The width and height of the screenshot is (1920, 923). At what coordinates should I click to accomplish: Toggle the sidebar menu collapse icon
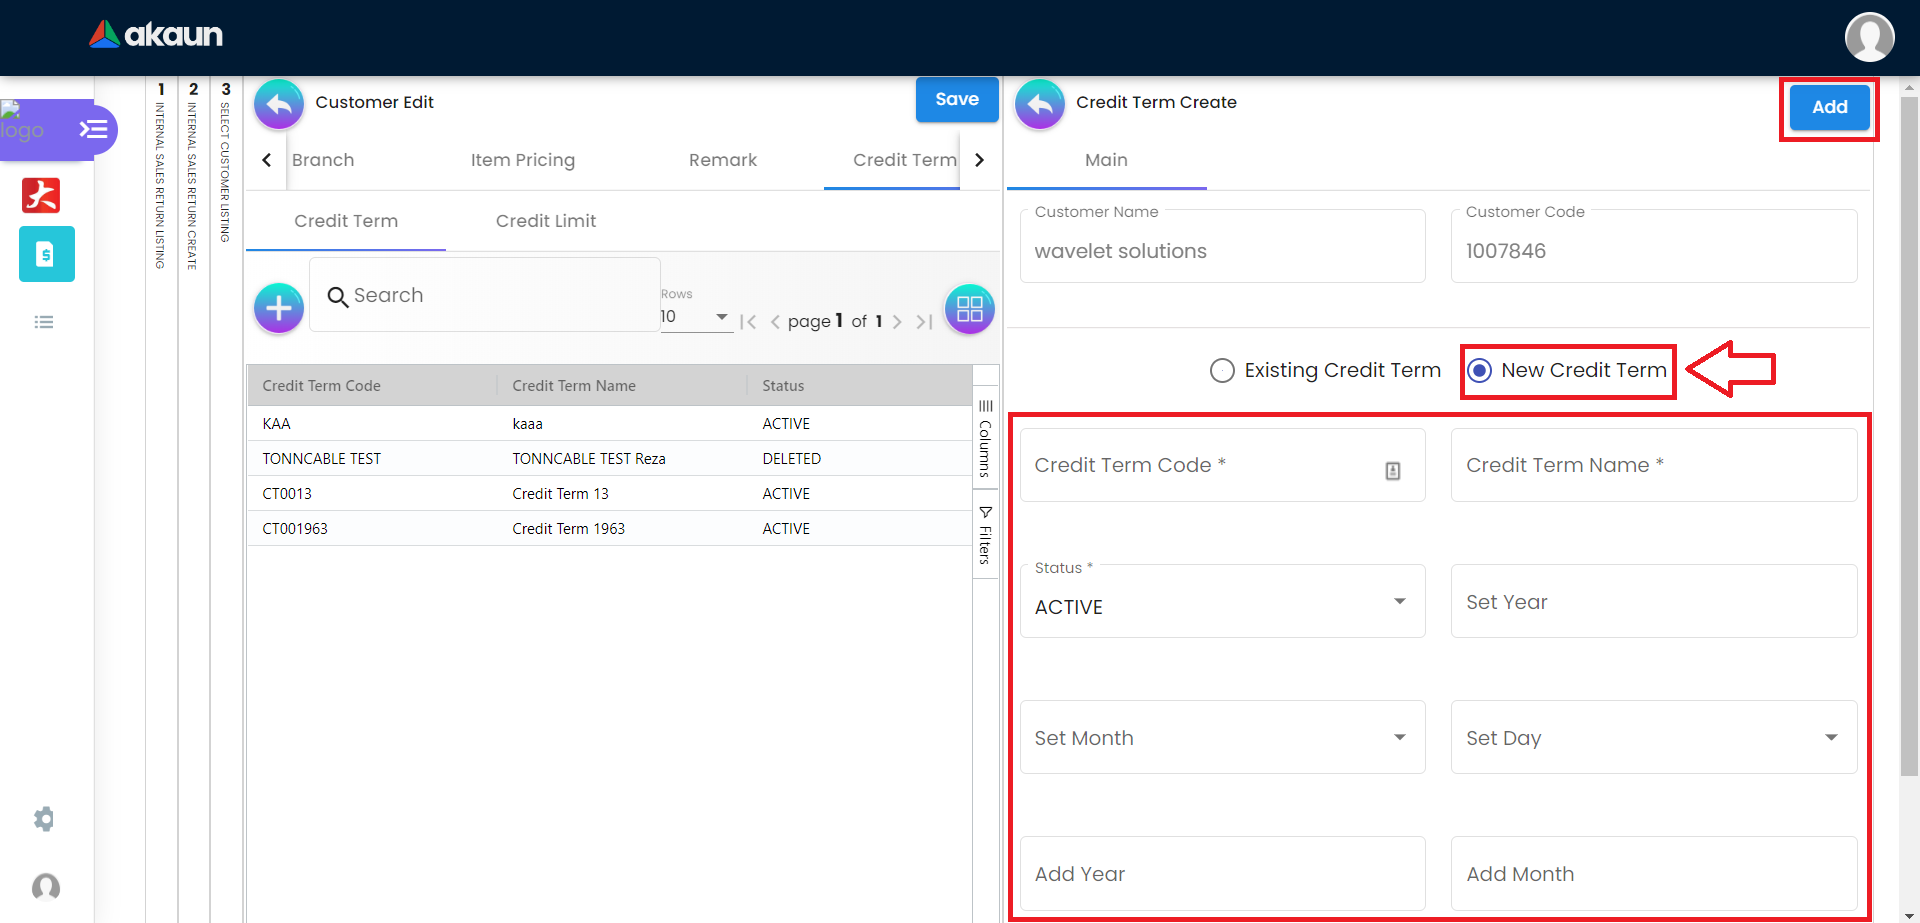(93, 129)
